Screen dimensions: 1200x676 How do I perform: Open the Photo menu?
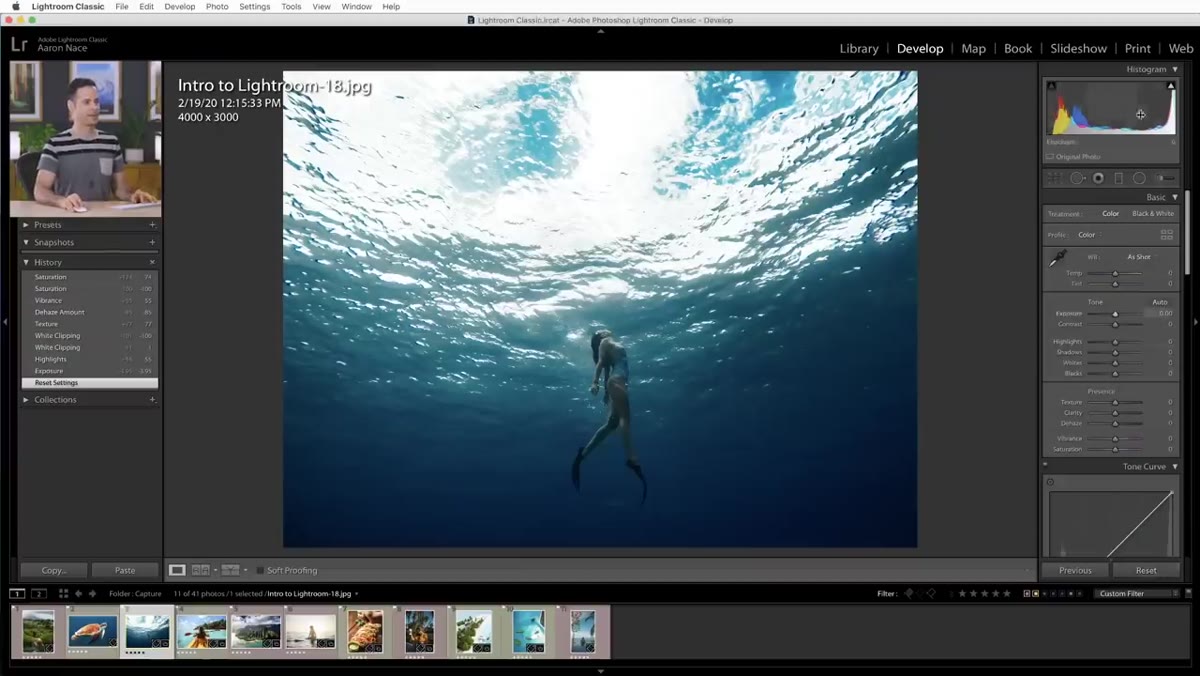(217, 7)
